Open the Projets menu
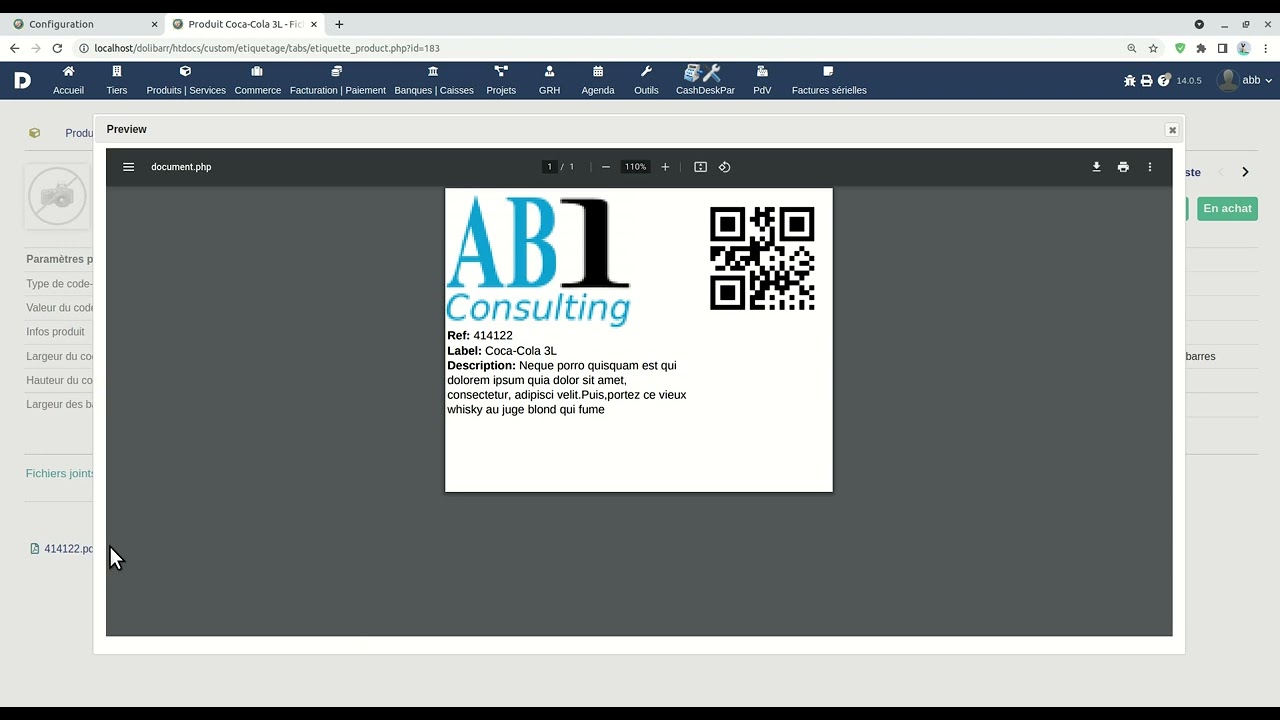1280x720 pixels. point(501,81)
